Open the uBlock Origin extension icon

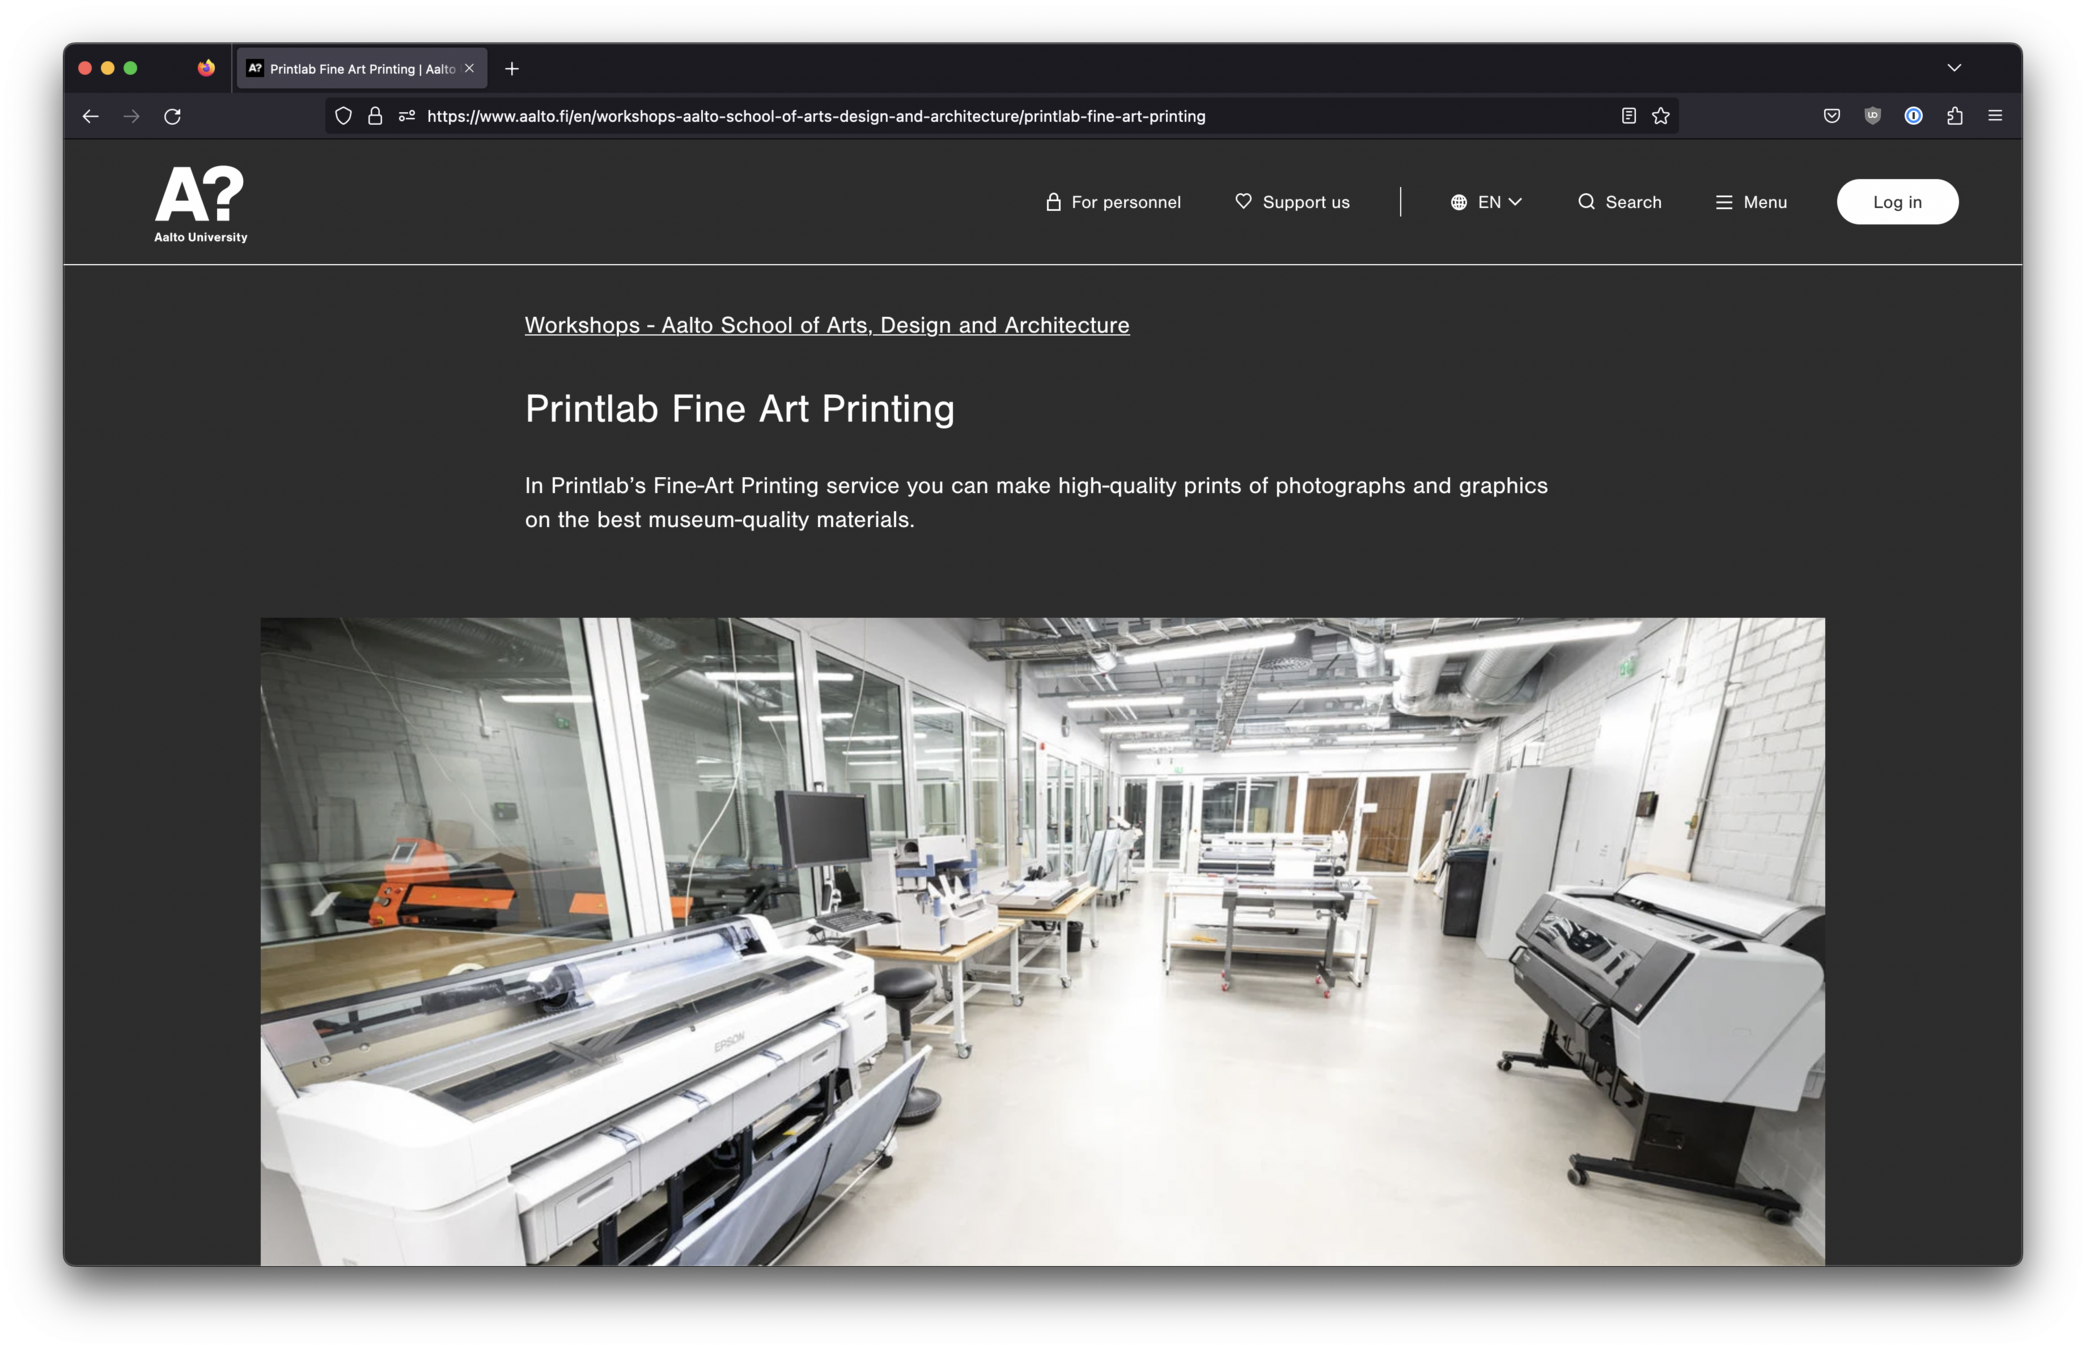[x=1872, y=116]
